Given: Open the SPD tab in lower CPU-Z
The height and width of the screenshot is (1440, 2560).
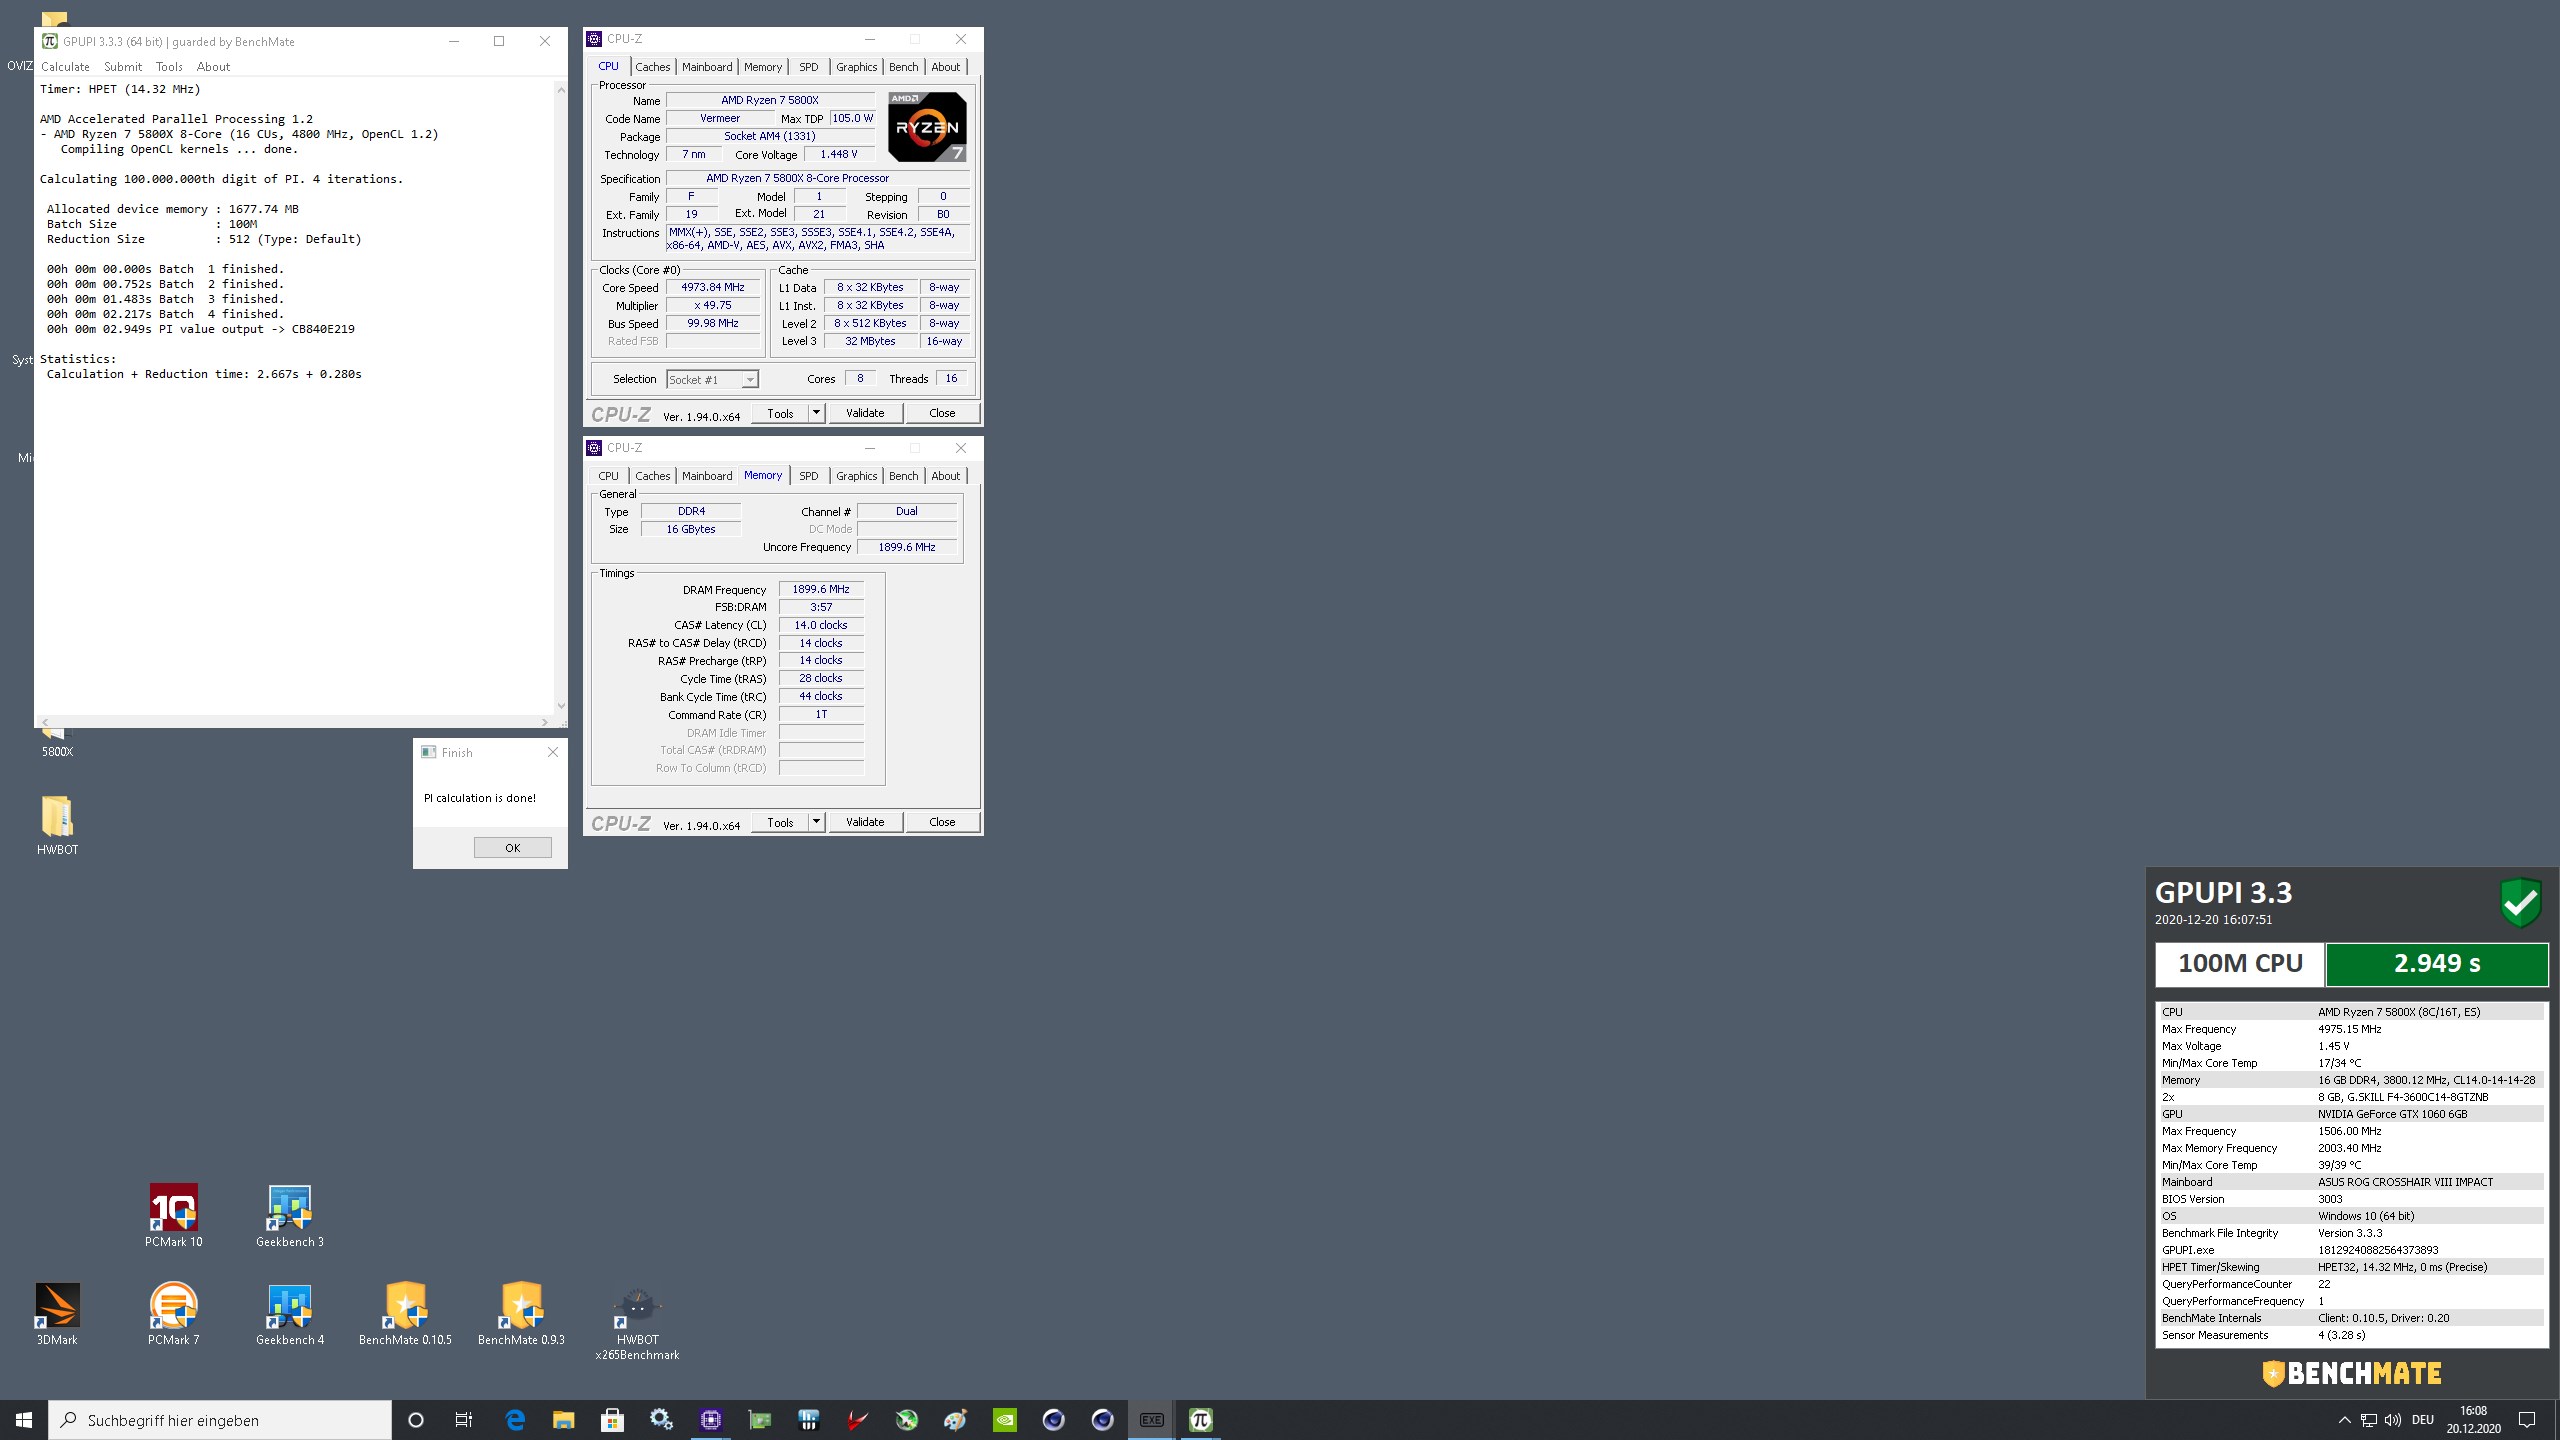Looking at the screenshot, I should [x=809, y=476].
